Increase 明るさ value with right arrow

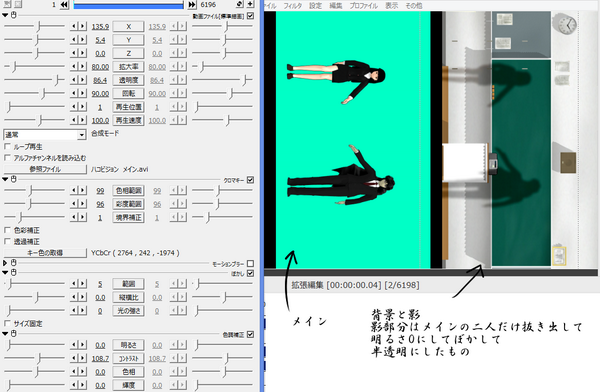tap(83, 345)
